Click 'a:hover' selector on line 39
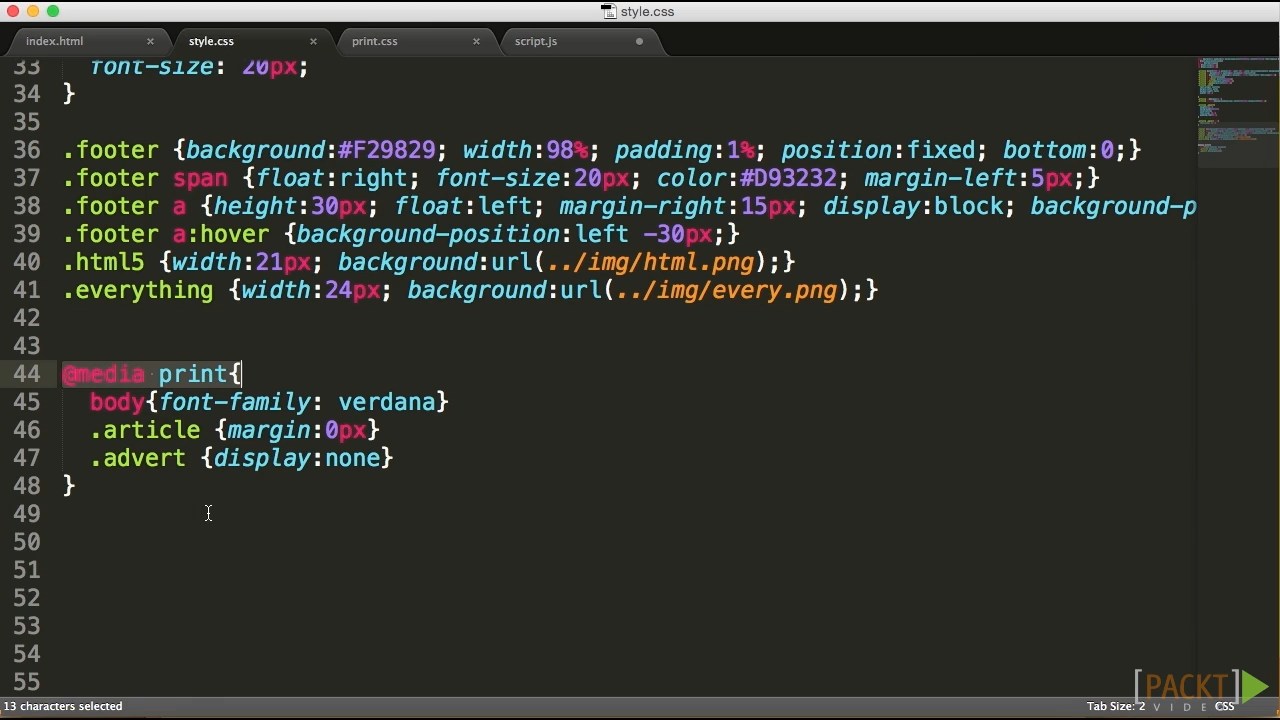Viewport: 1280px width, 720px height. click(221, 234)
